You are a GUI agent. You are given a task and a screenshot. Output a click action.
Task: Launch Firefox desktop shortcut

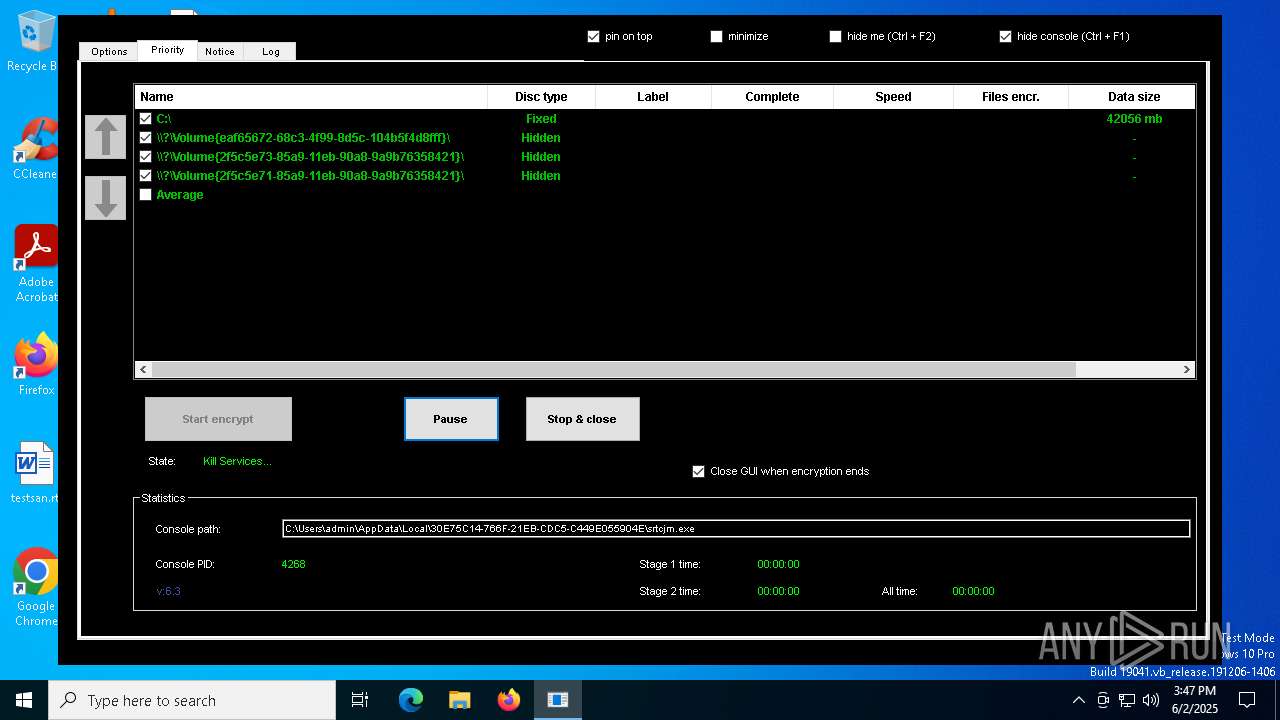(x=36, y=363)
